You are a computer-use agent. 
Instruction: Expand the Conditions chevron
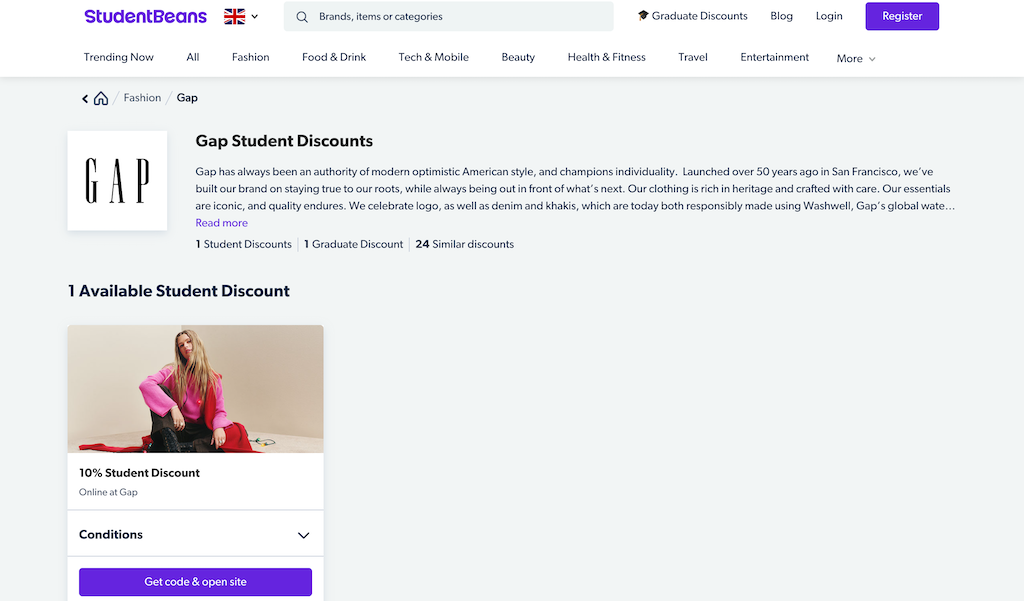tap(303, 535)
